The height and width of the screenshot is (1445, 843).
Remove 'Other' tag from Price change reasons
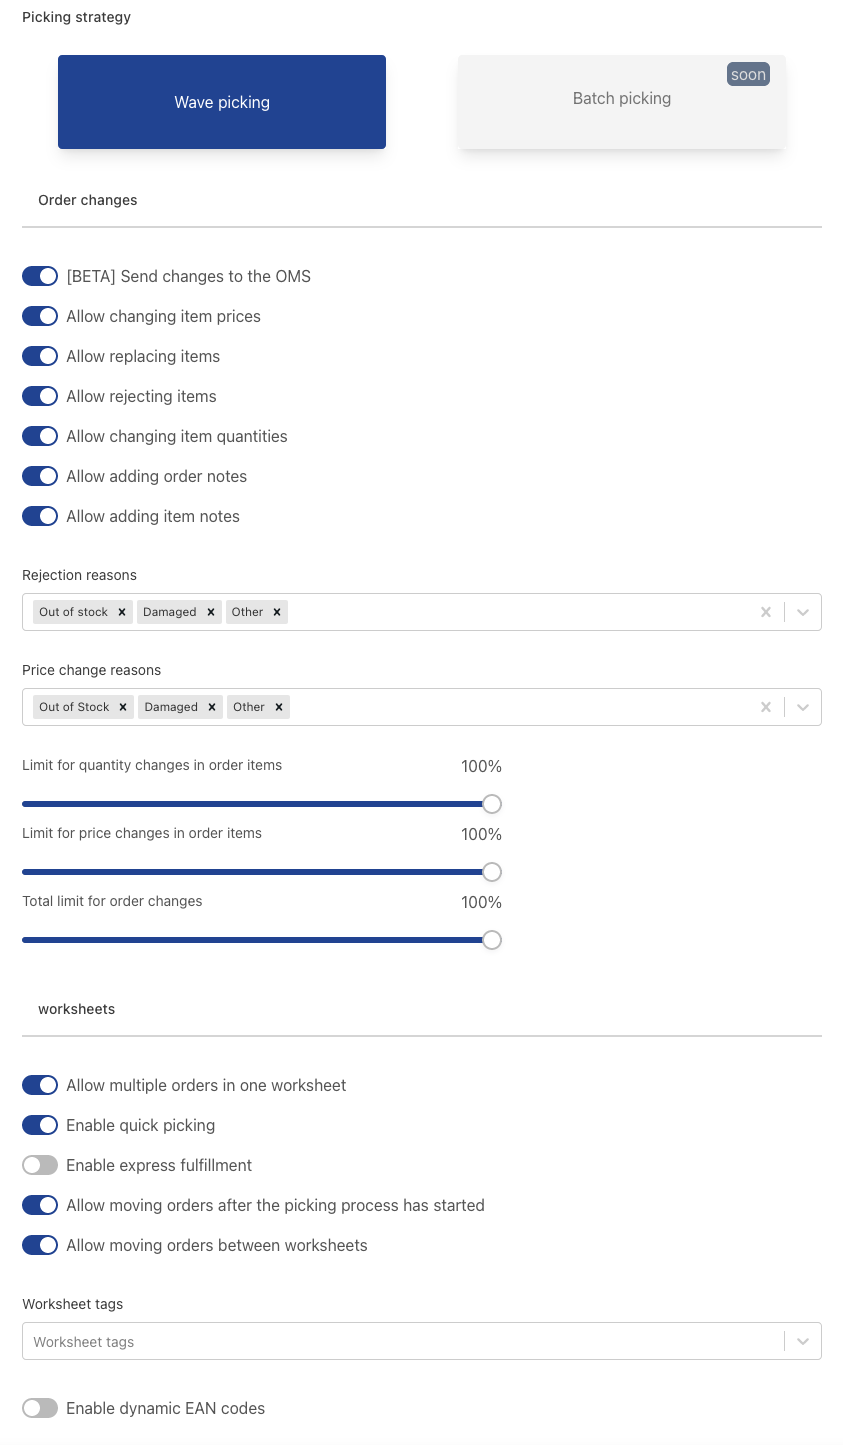tap(279, 707)
